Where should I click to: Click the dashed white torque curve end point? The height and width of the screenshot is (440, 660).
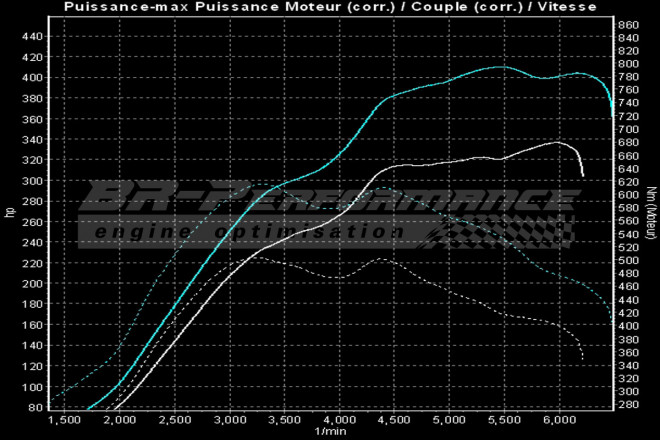[583, 360]
